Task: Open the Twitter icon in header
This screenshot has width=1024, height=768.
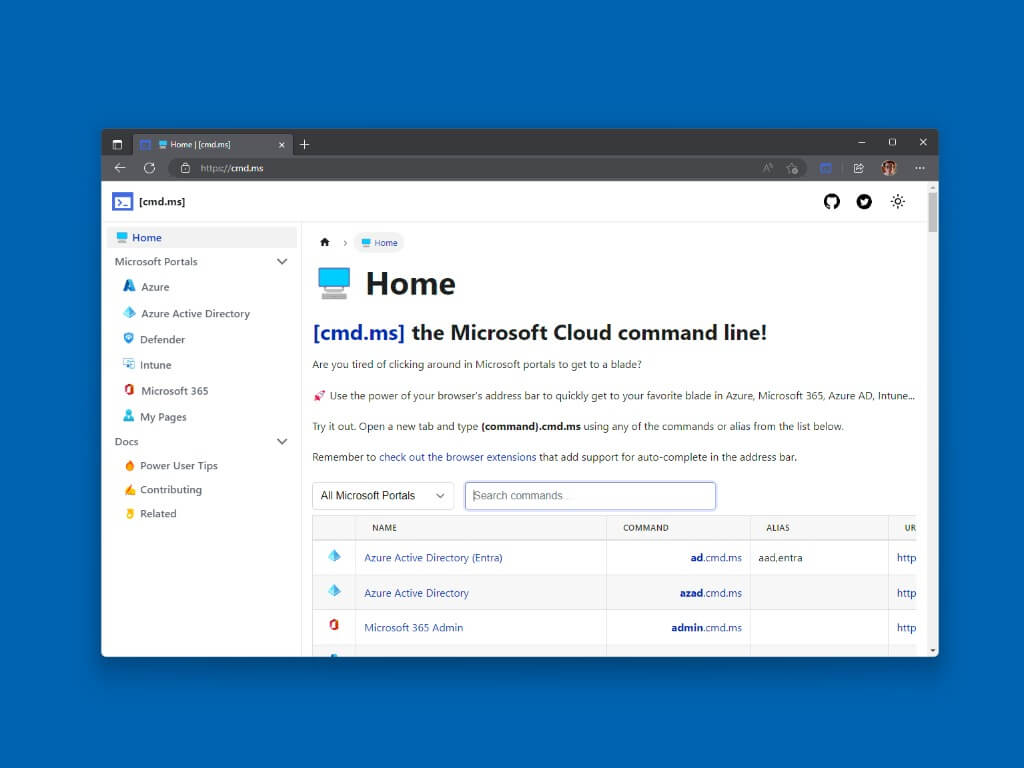Action: [x=864, y=202]
